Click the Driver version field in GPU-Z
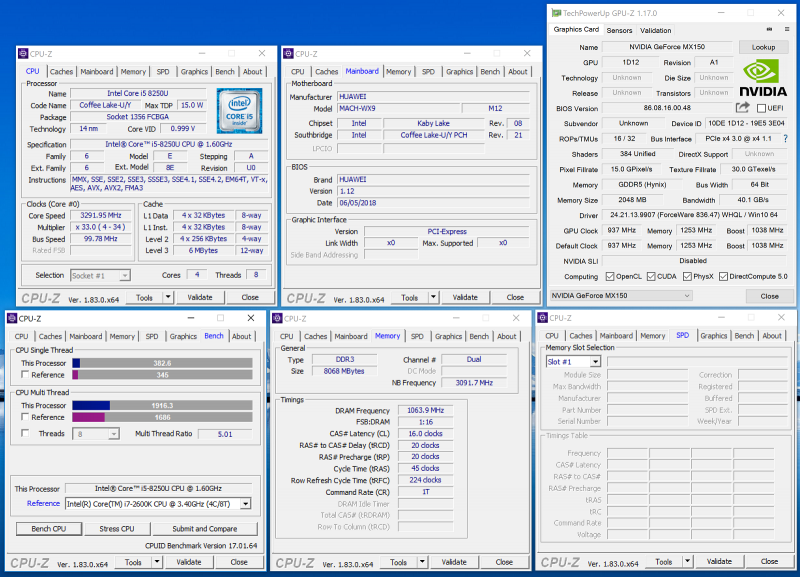 tap(694, 215)
